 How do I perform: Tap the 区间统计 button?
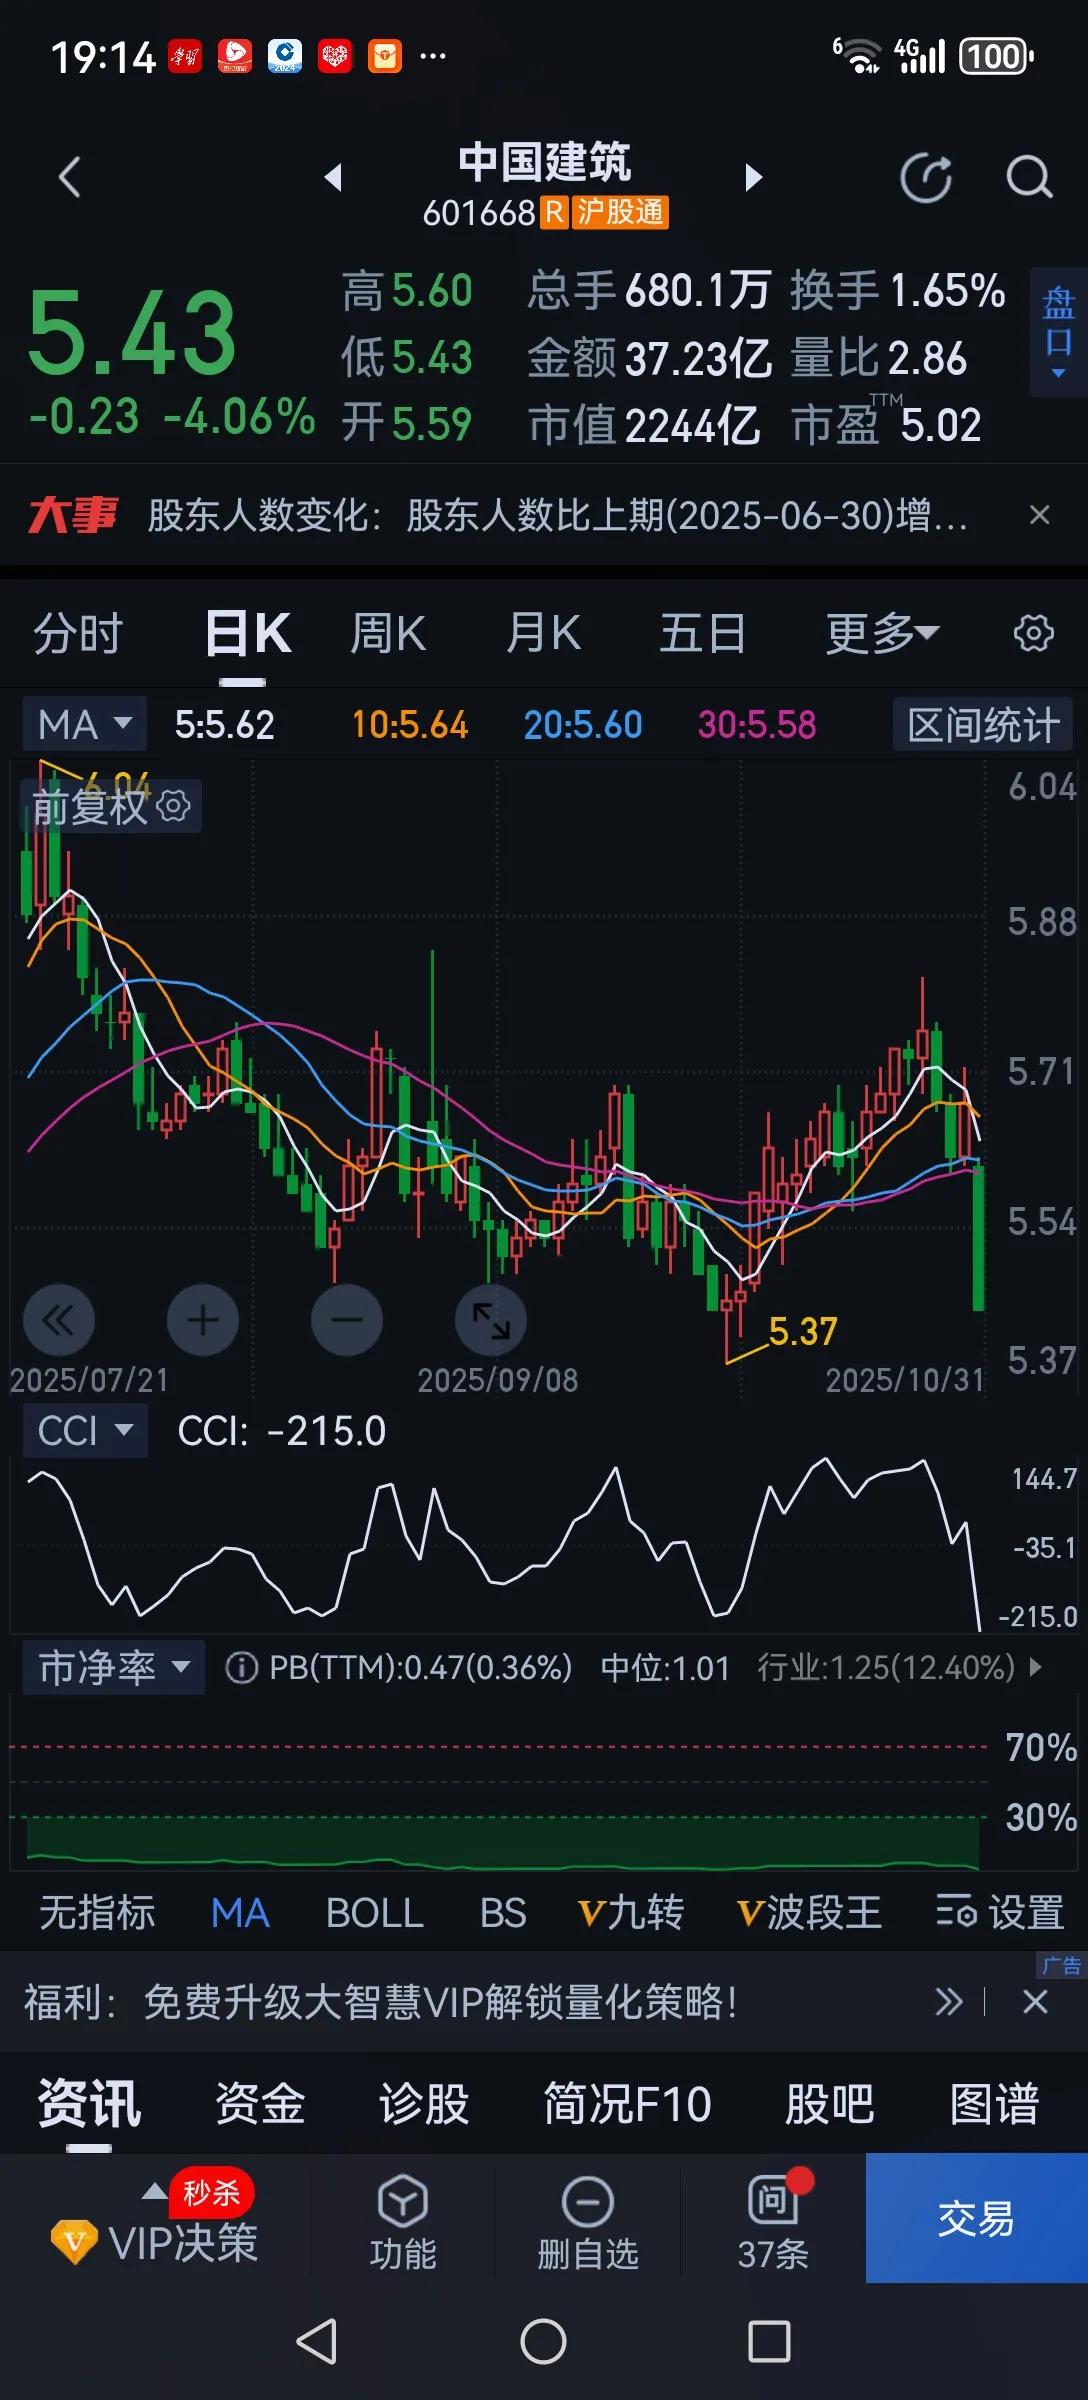click(983, 724)
